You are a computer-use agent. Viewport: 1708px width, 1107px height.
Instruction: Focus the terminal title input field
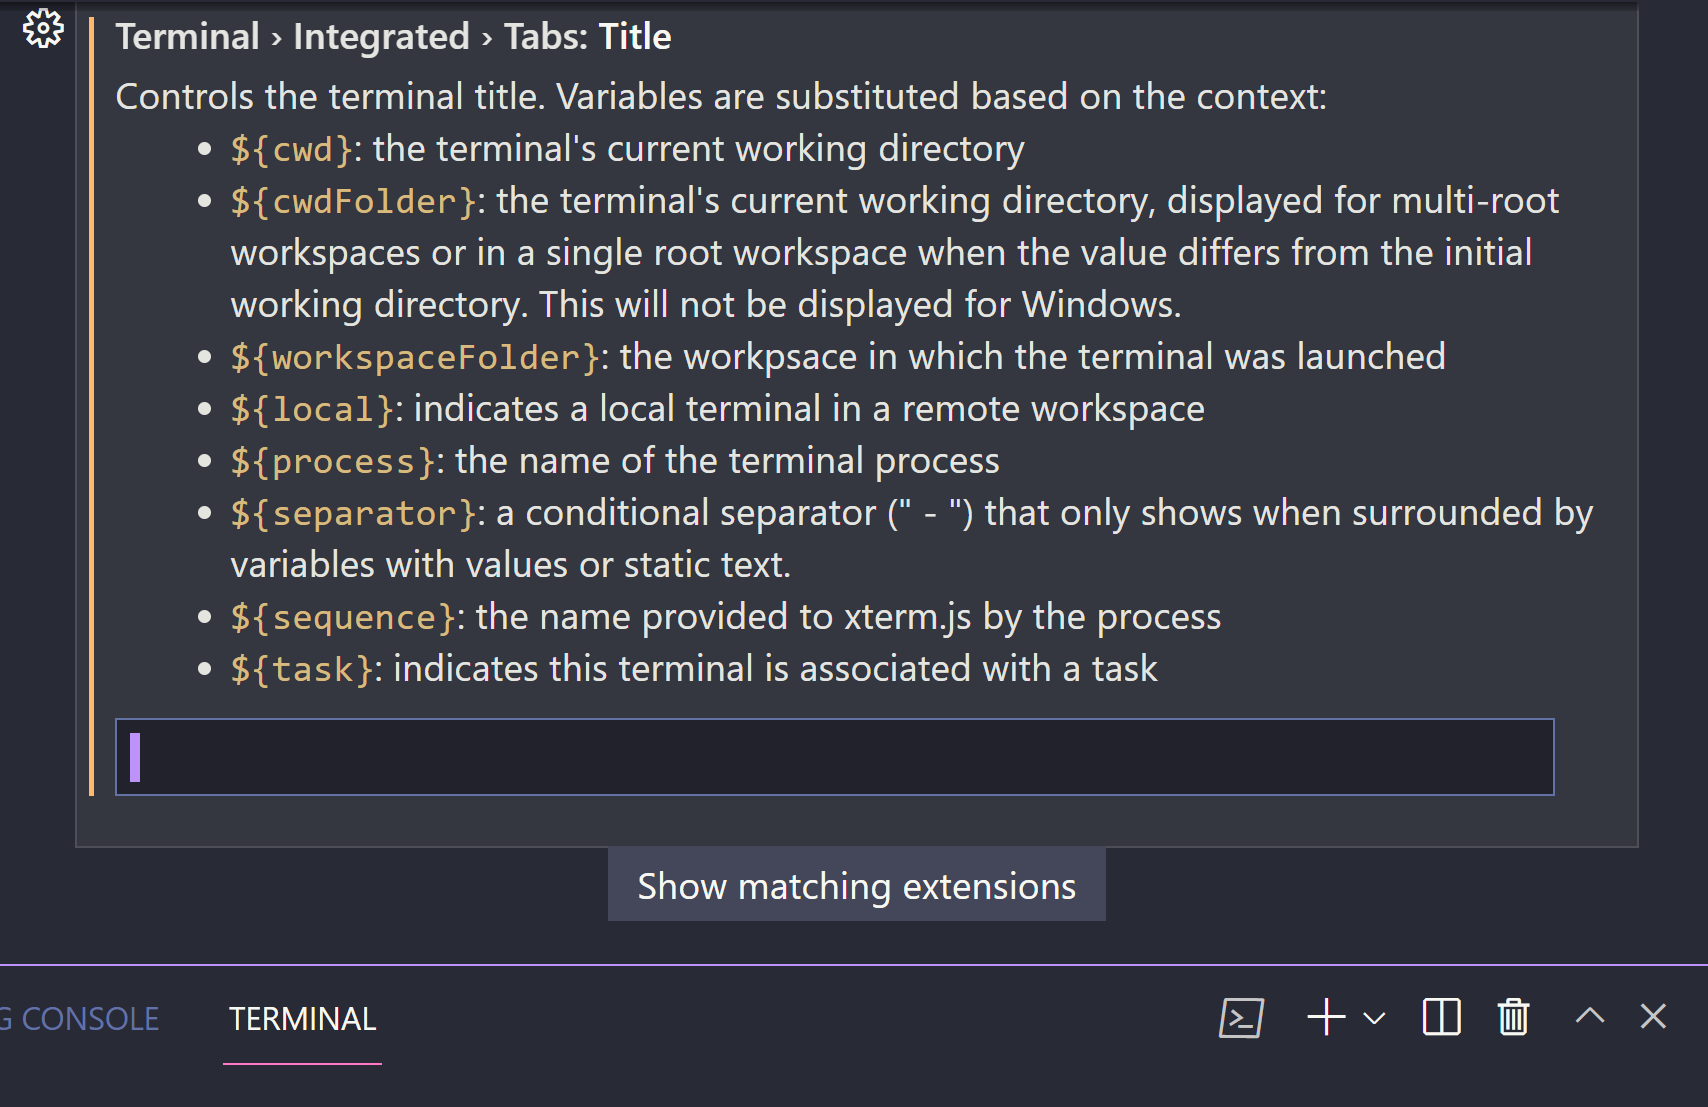[835, 757]
